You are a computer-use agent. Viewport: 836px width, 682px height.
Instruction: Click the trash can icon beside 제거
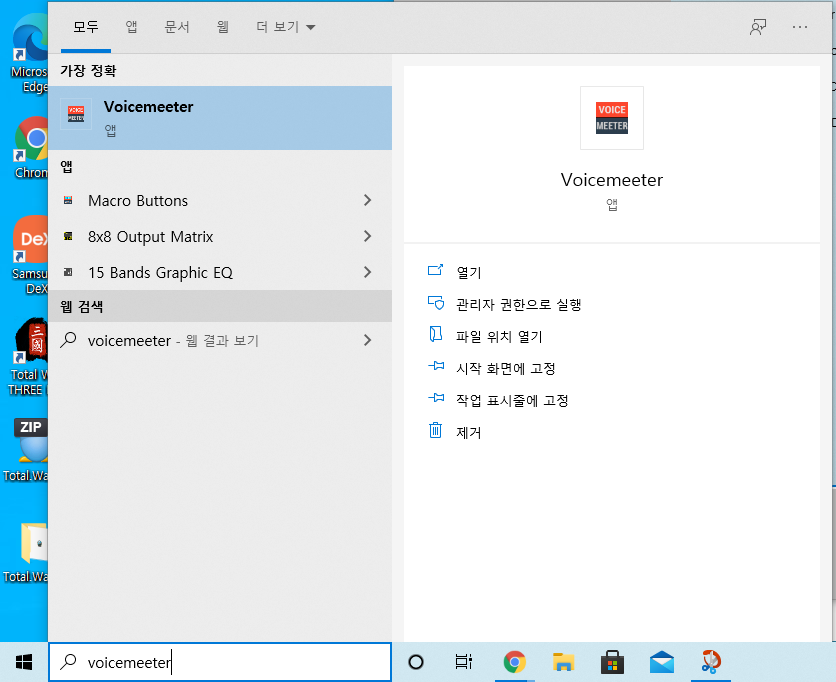(x=436, y=430)
